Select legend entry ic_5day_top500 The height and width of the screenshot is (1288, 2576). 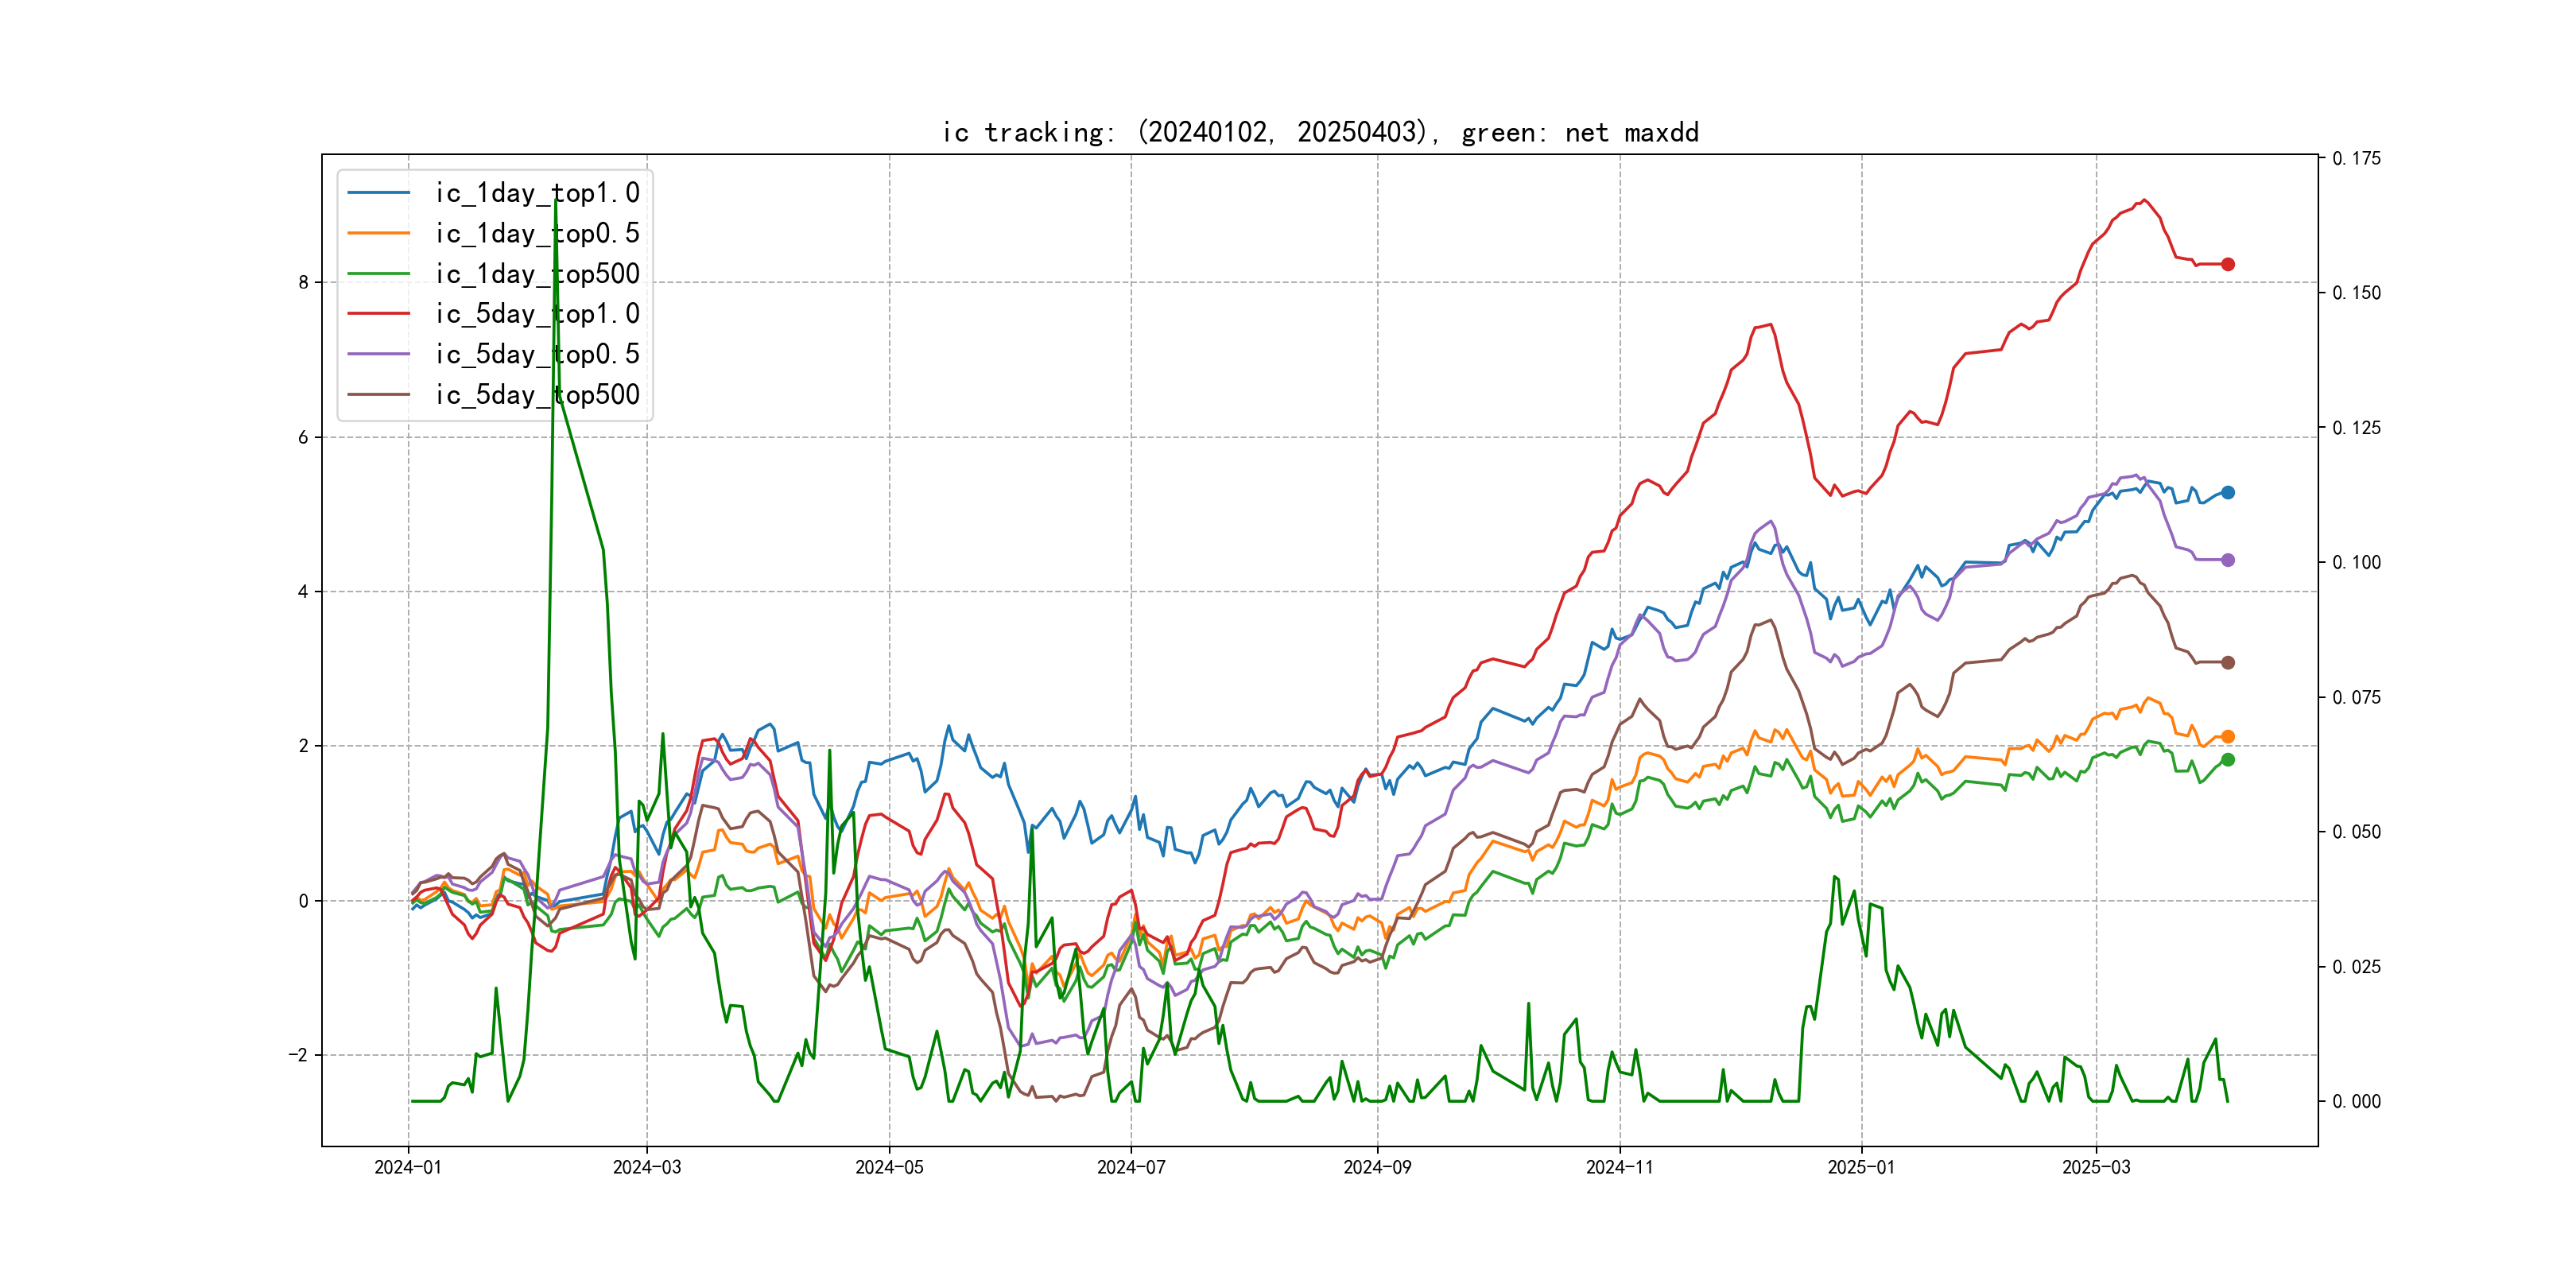[x=537, y=395]
